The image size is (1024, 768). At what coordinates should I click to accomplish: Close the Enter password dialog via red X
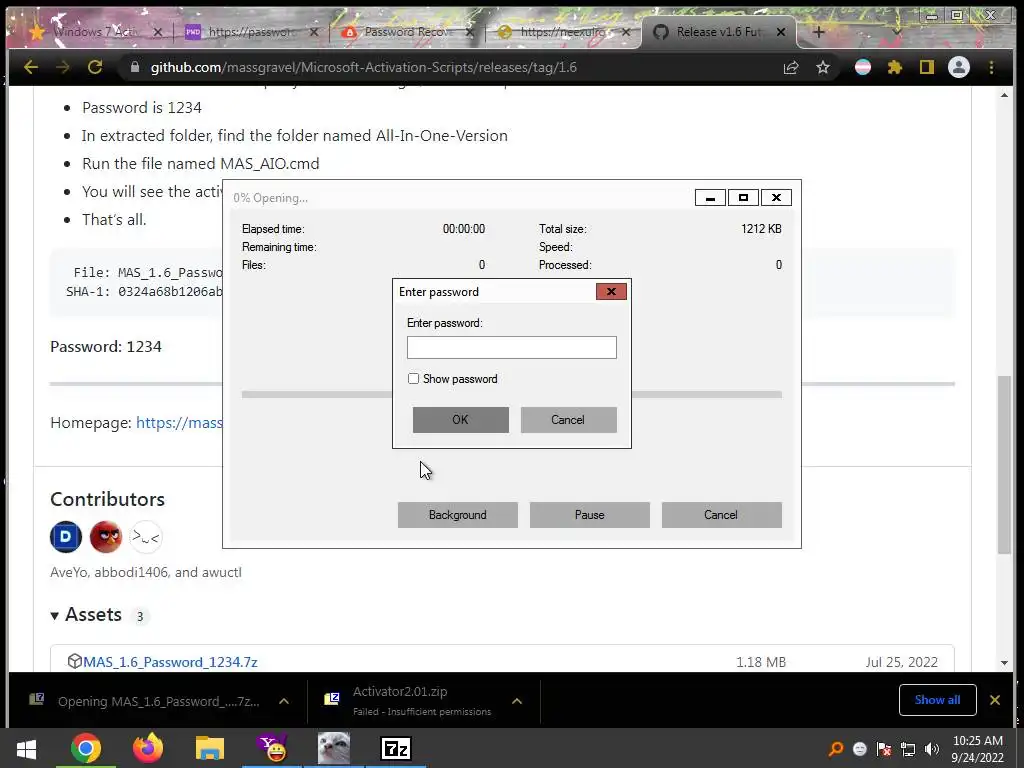click(611, 291)
